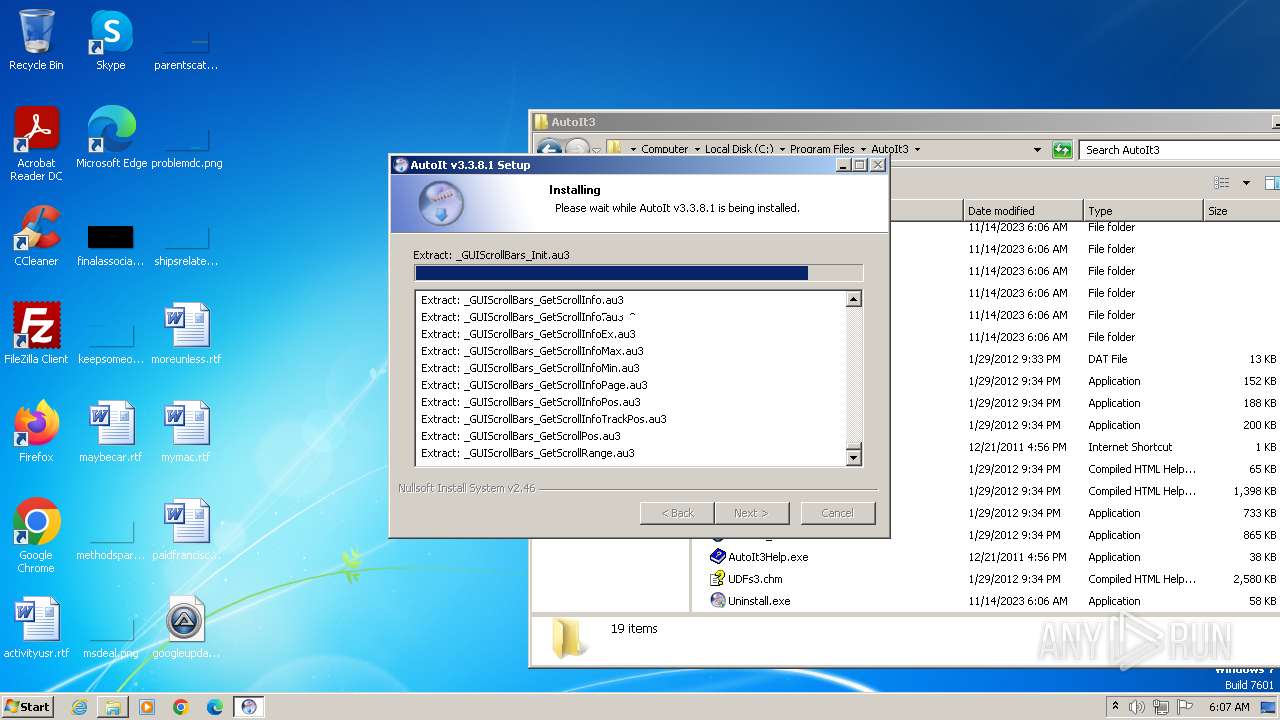1280x720 pixels.
Task: Open the CCleaner desktop shortcut
Action: pos(36,236)
